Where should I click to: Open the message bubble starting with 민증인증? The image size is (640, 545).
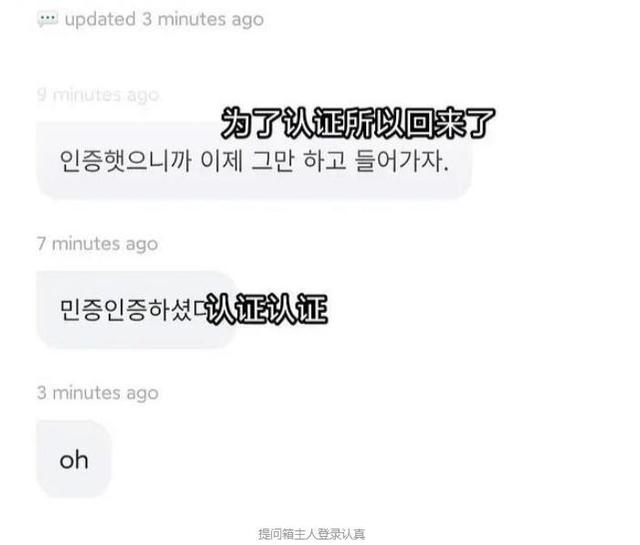(137, 309)
